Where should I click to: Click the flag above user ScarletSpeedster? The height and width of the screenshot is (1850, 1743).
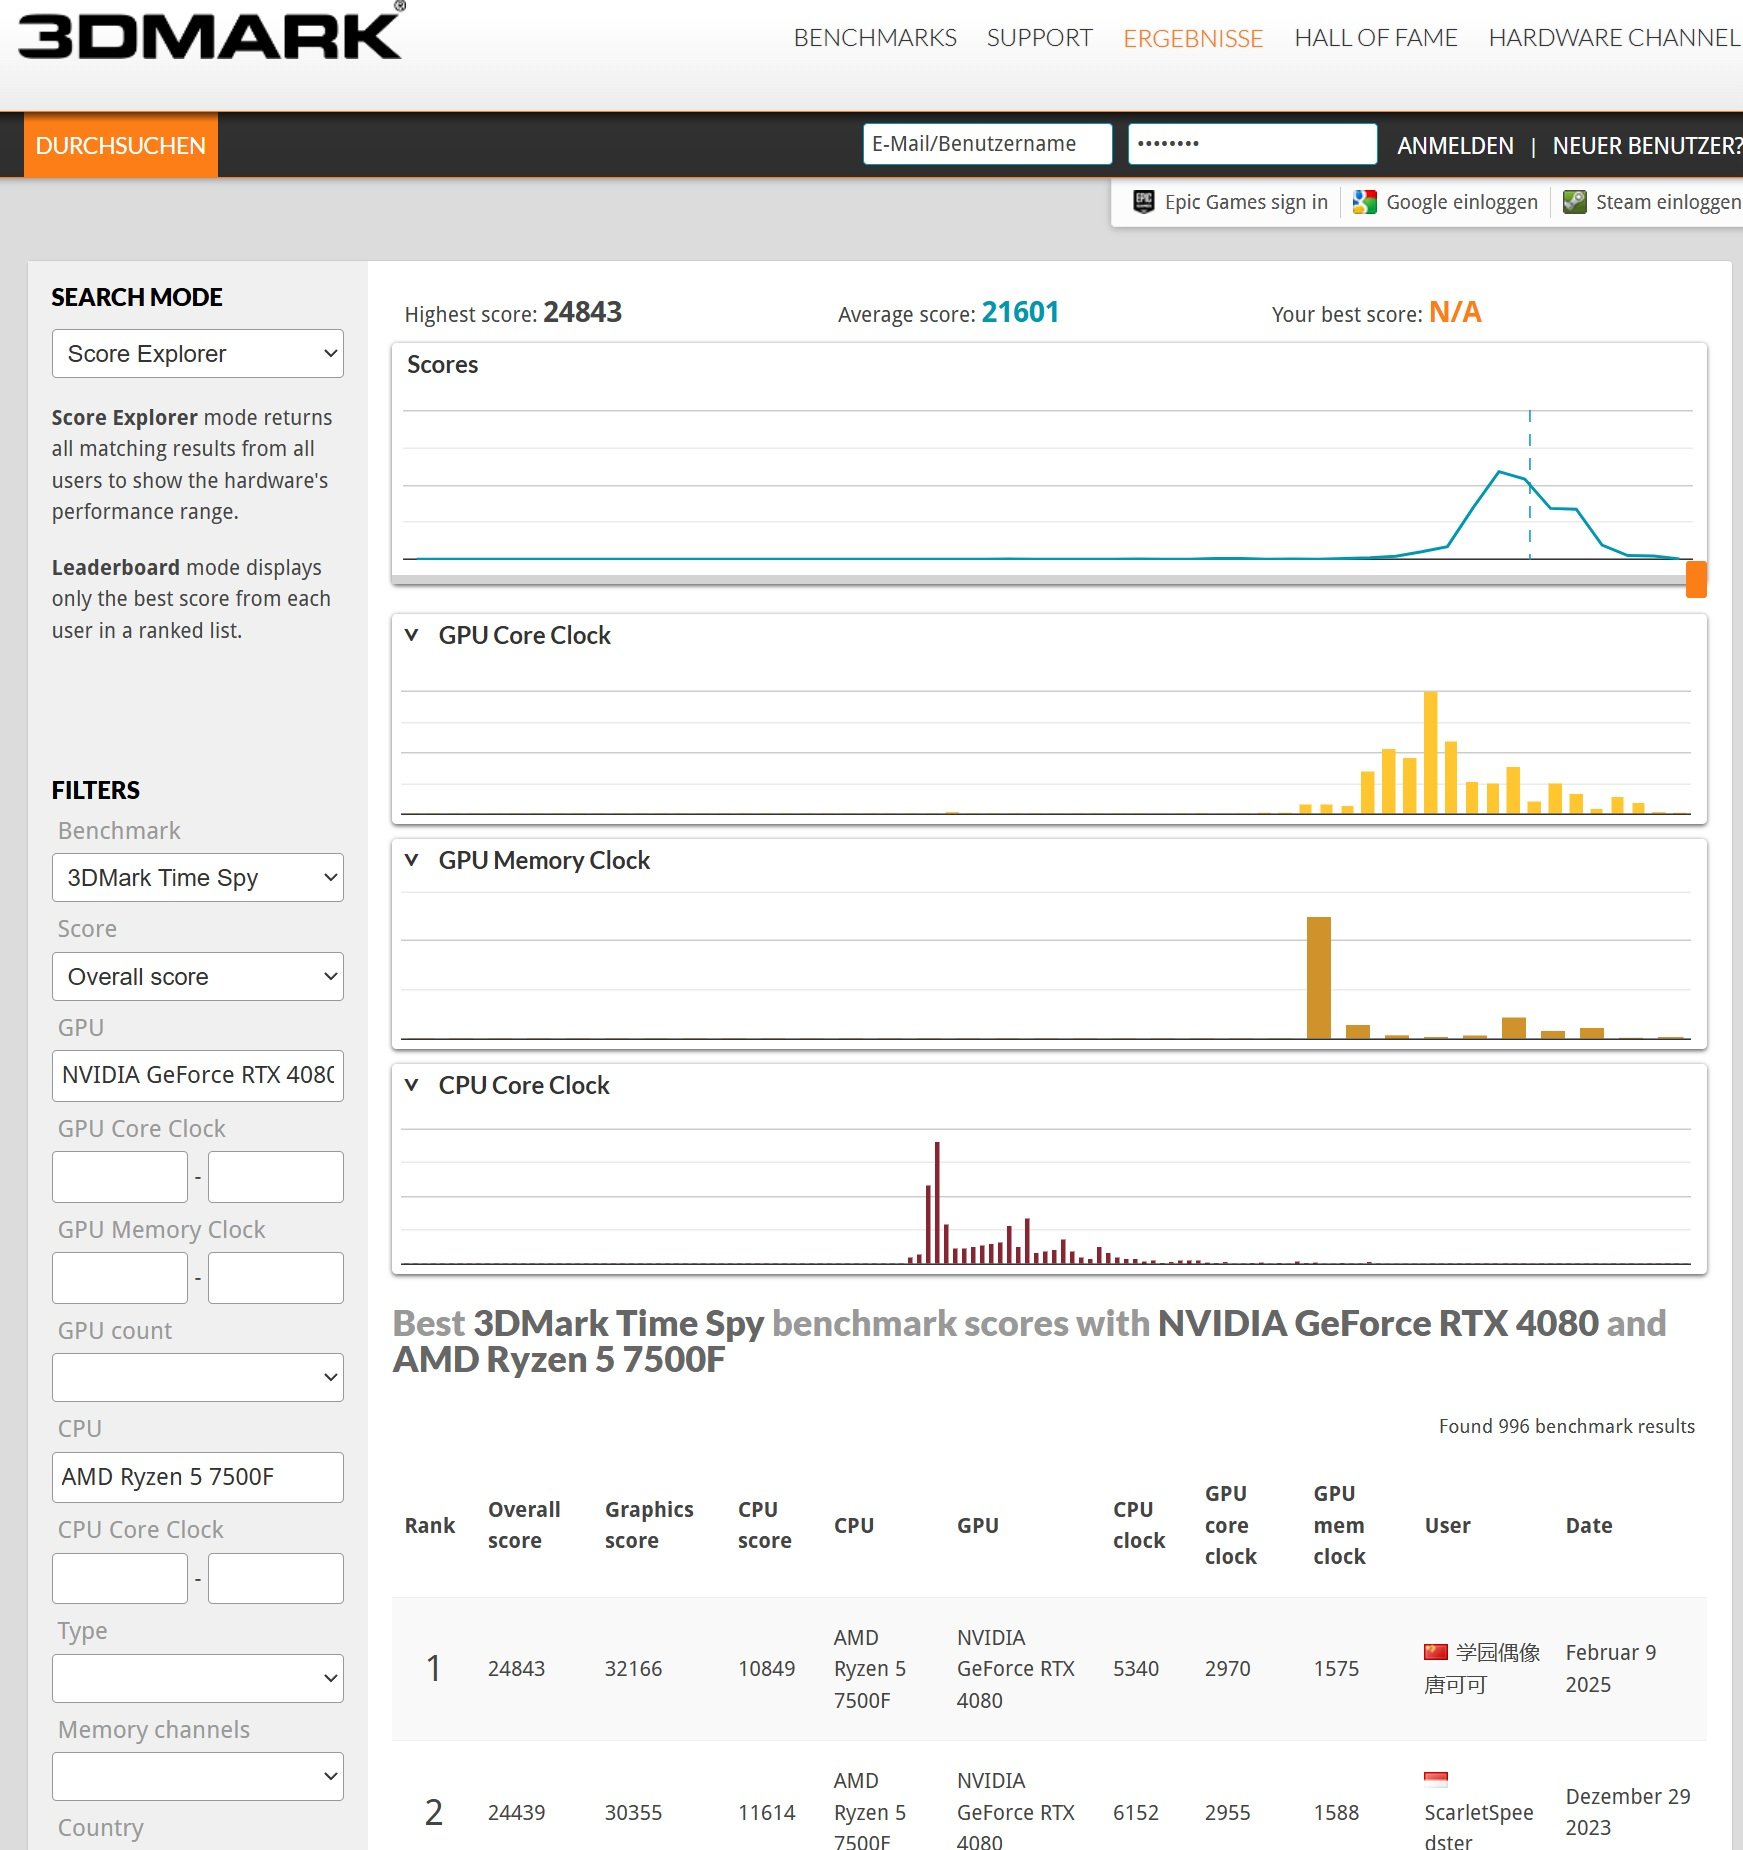[1436, 1779]
